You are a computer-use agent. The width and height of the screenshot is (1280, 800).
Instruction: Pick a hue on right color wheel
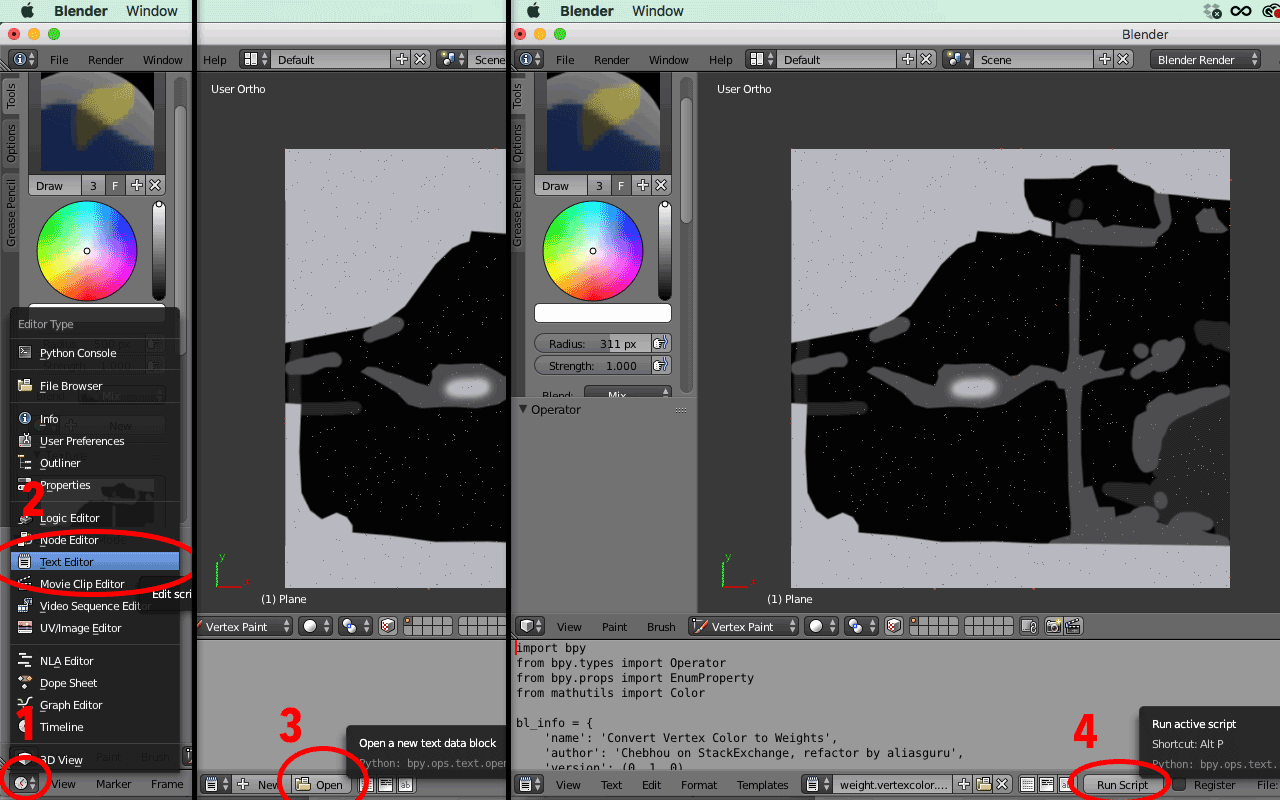click(592, 250)
